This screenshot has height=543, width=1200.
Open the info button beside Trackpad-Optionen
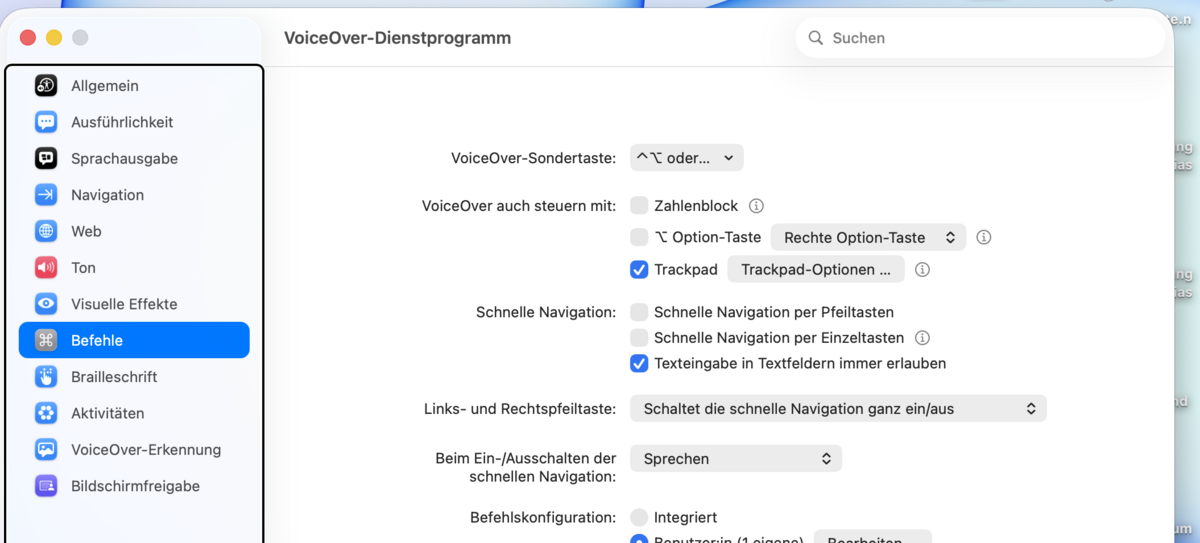click(x=923, y=270)
